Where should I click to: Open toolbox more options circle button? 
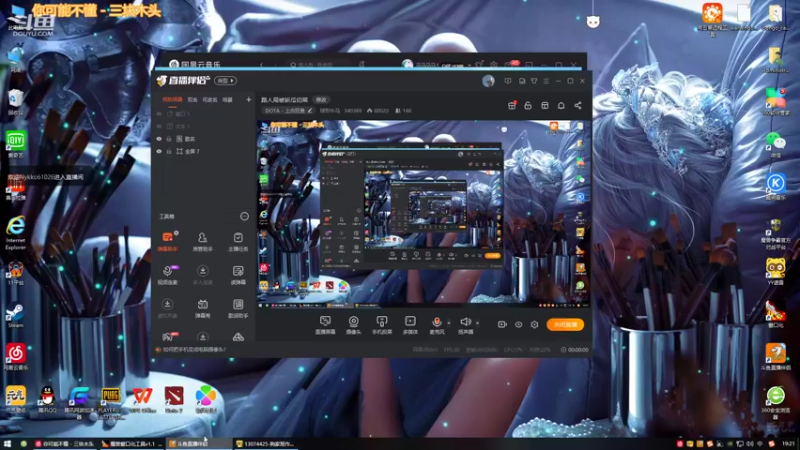click(244, 216)
